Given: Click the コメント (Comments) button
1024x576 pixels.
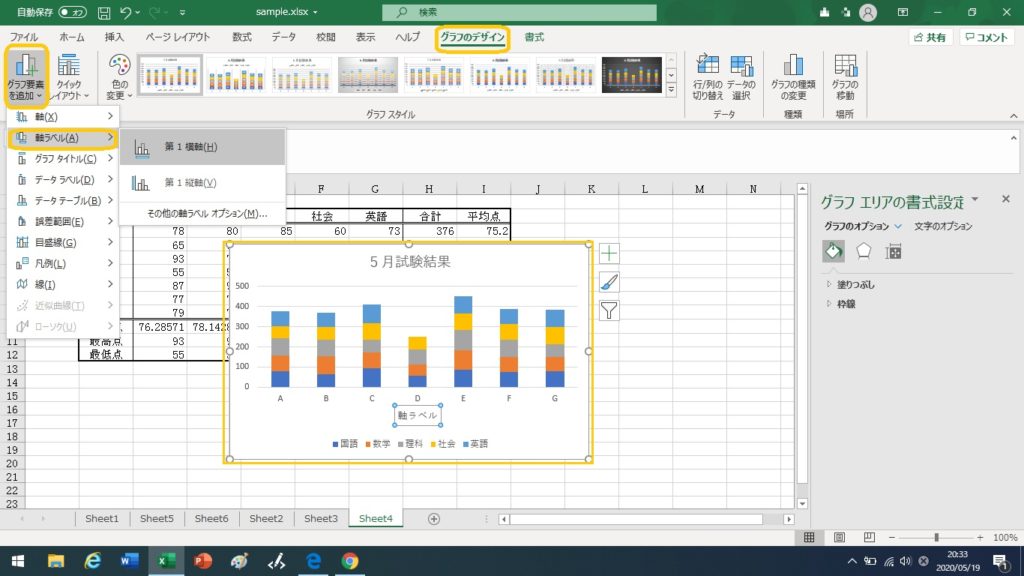Looking at the screenshot, I should 987,37.
